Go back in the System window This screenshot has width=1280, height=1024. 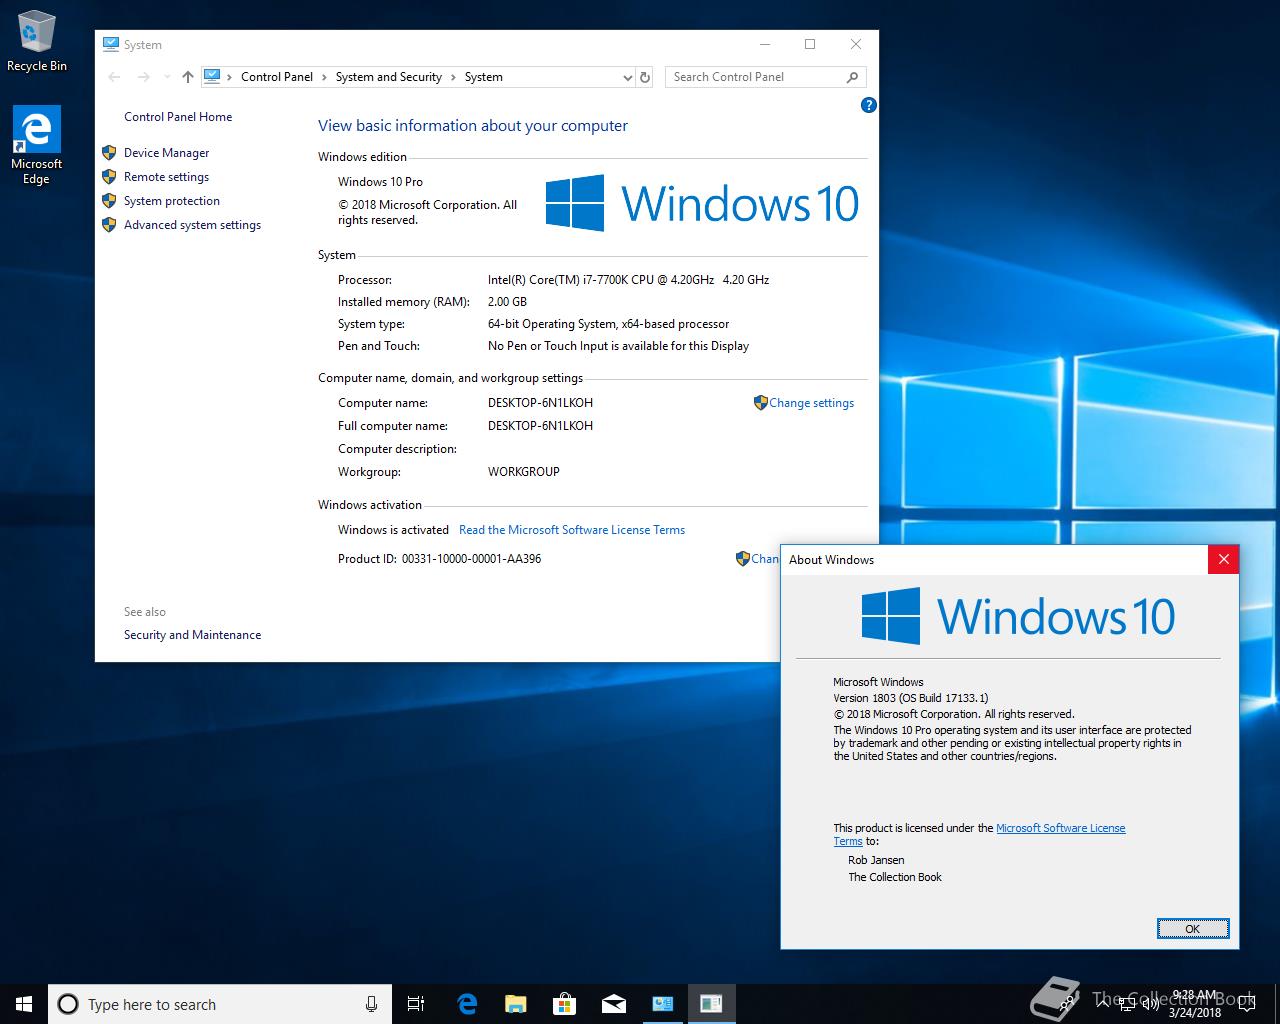(x=114, y=77)
